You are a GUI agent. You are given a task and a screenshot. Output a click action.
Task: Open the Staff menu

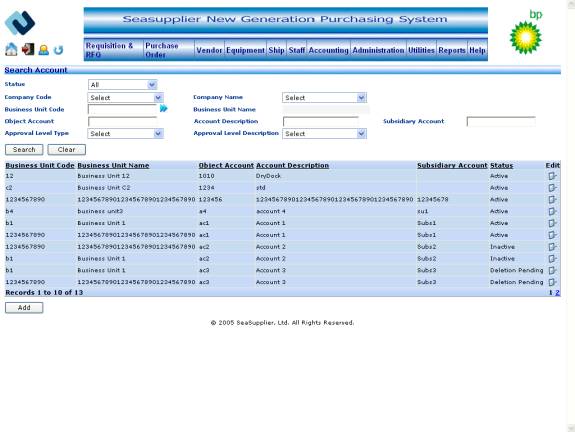click(x=297, y=50)
